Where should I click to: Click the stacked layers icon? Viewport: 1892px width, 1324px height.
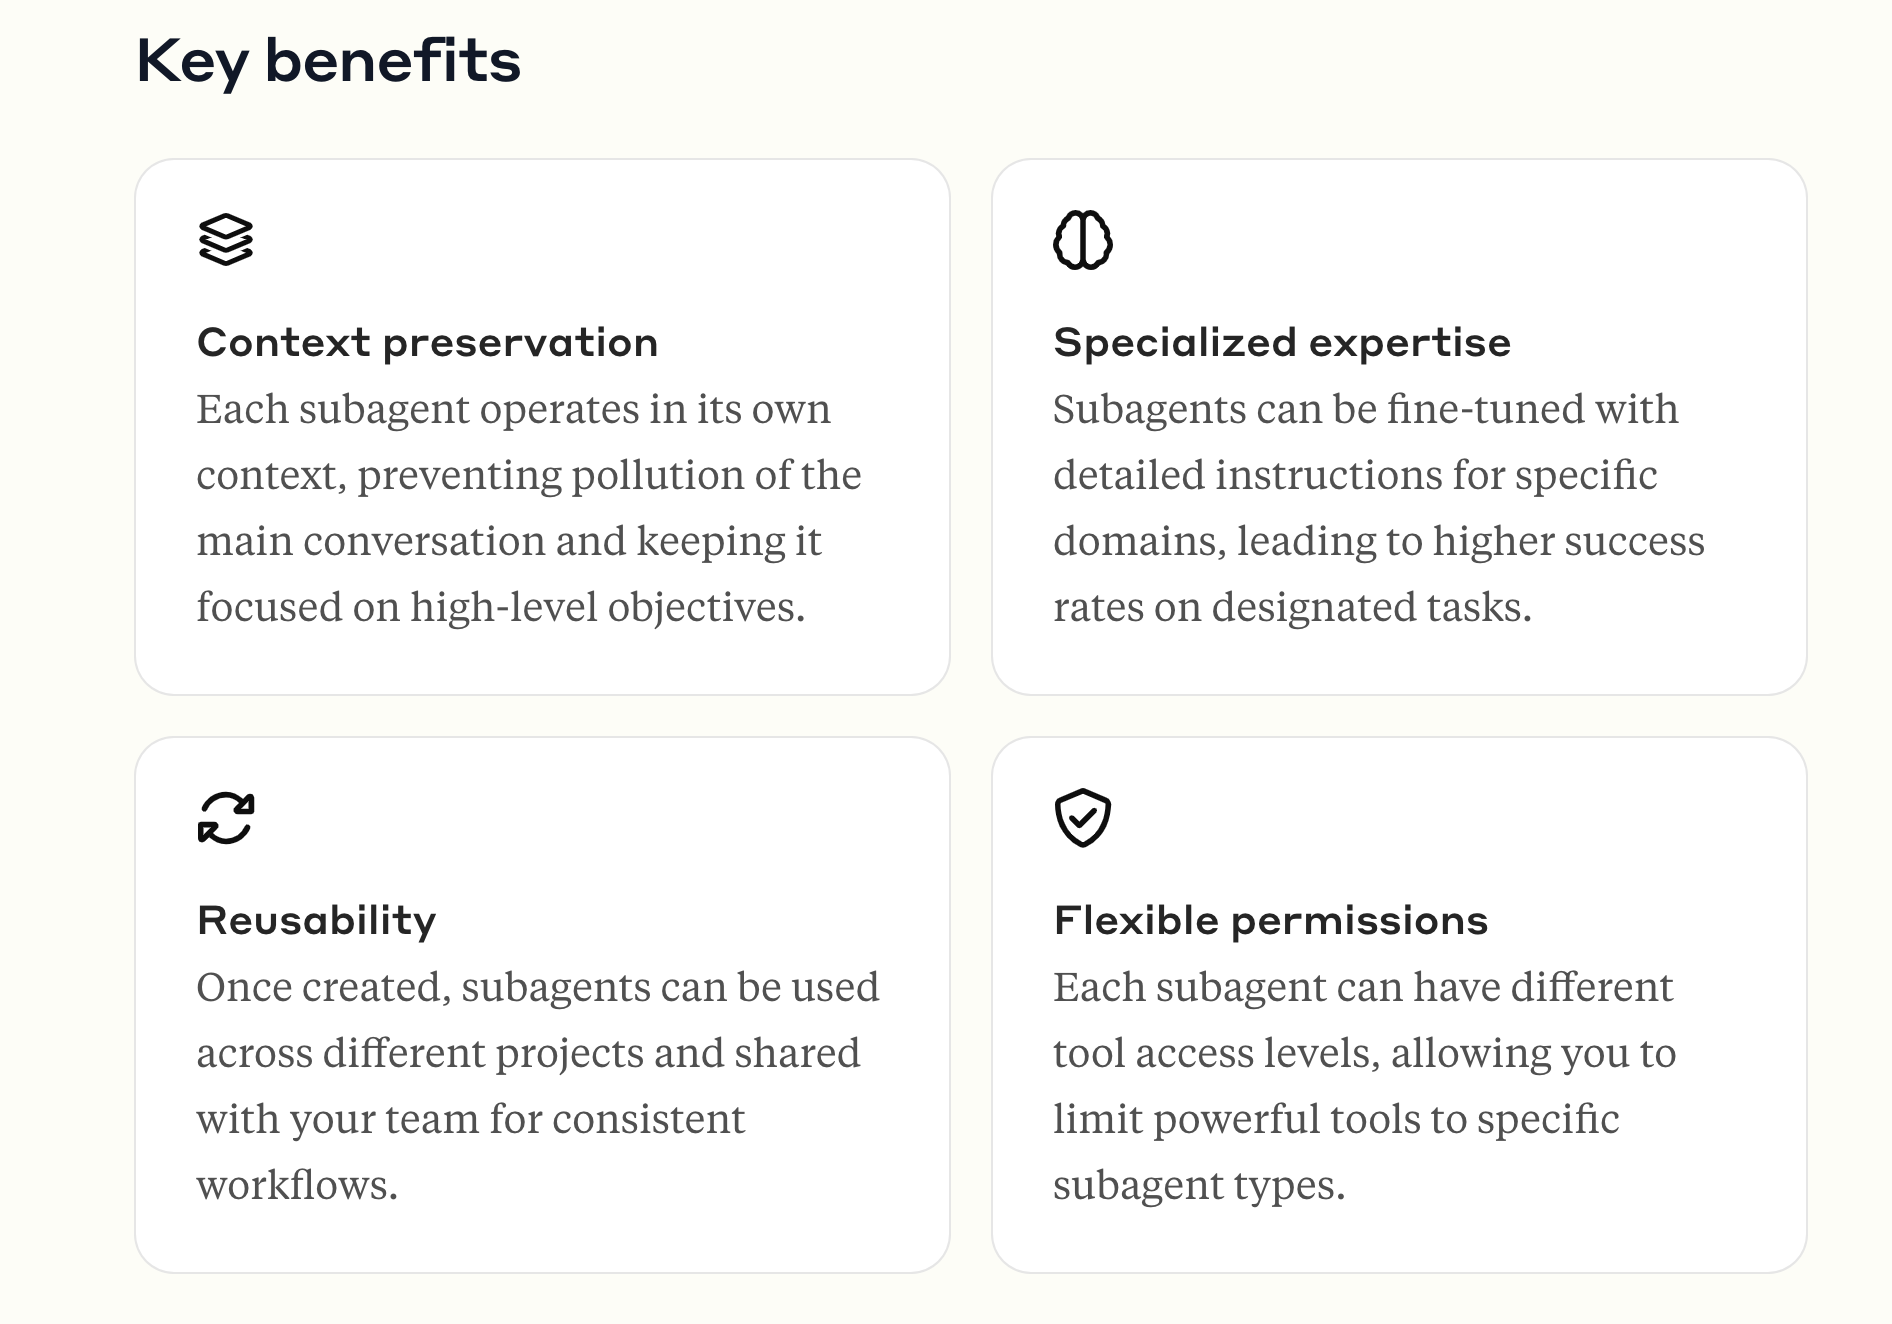pos(226,240)
